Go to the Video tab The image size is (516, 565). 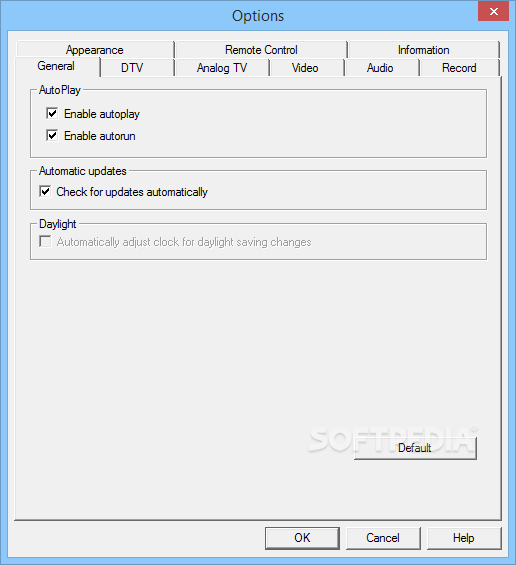tap(306, 68)
